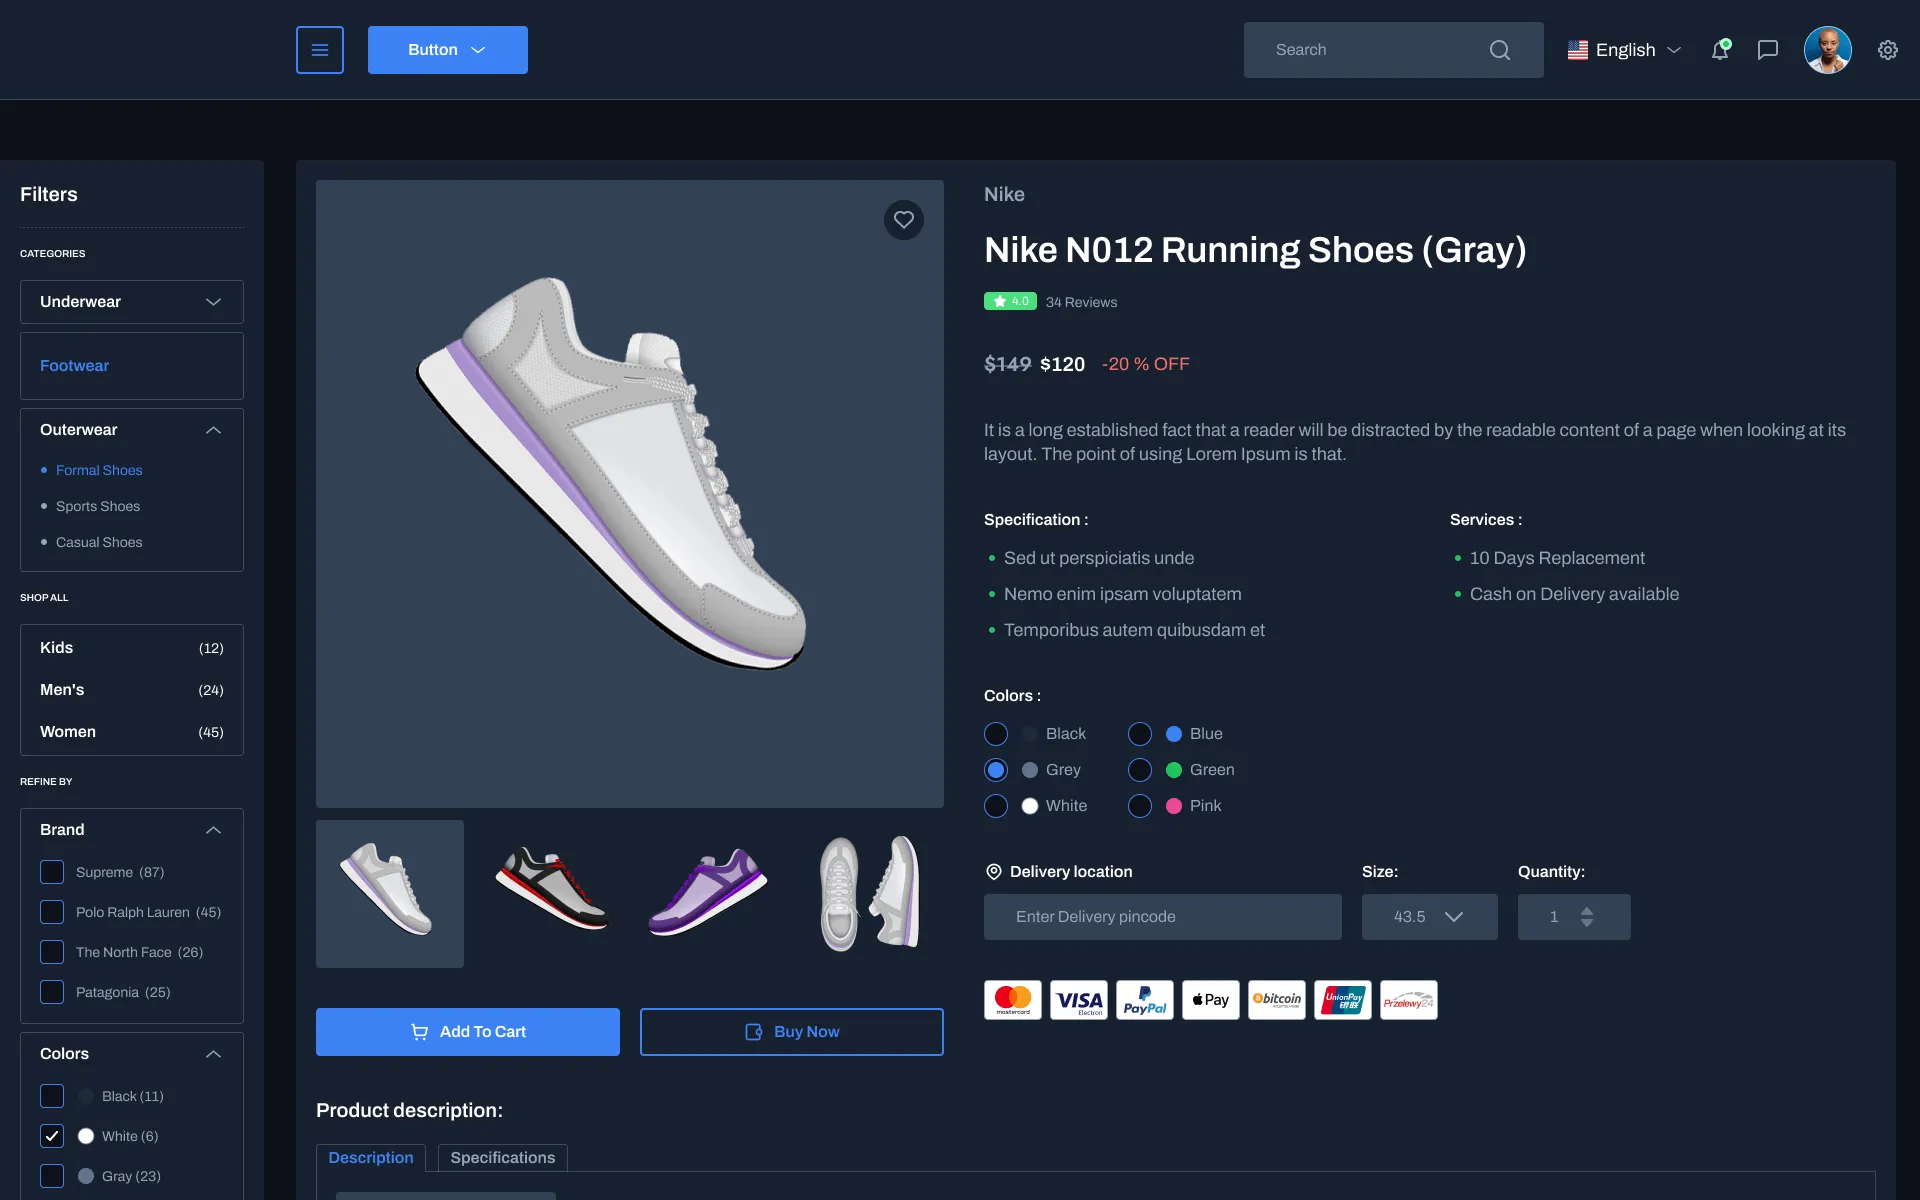1920x1200 pixels.
Task: Open the English language dropdown
Action: [x=1623, y=49]
